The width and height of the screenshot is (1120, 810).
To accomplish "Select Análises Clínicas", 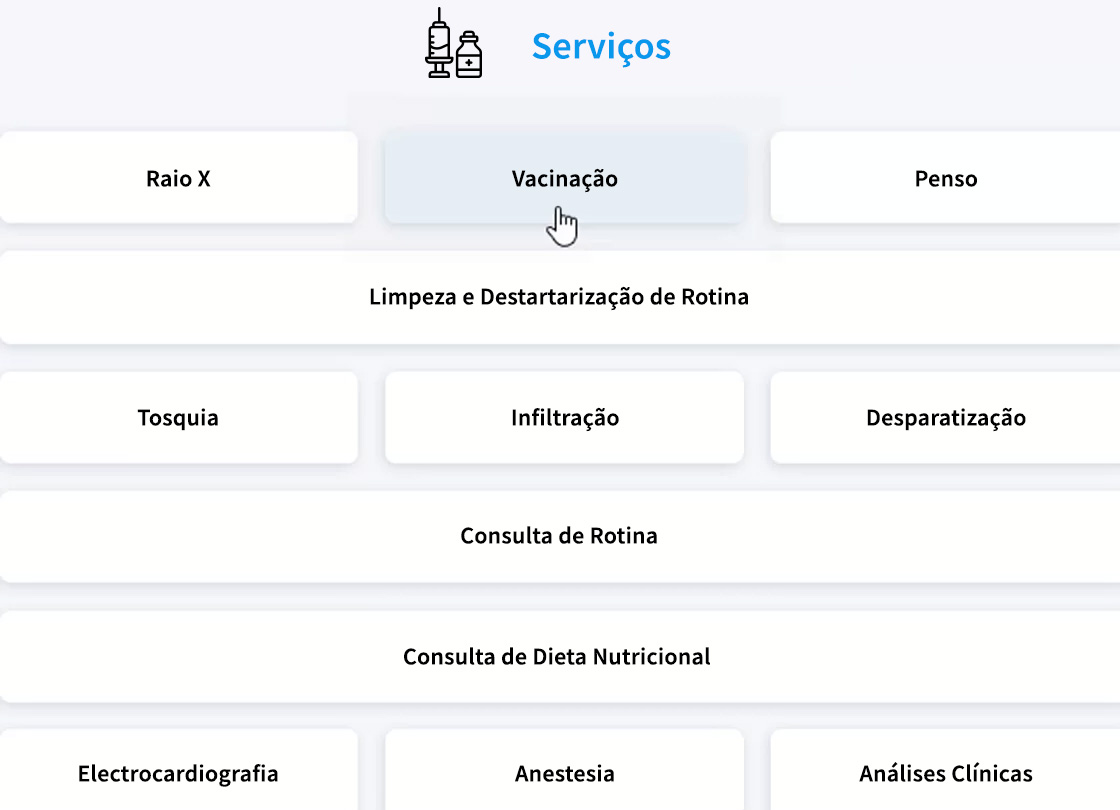I will pyautogui.click(x=945, y=773).
